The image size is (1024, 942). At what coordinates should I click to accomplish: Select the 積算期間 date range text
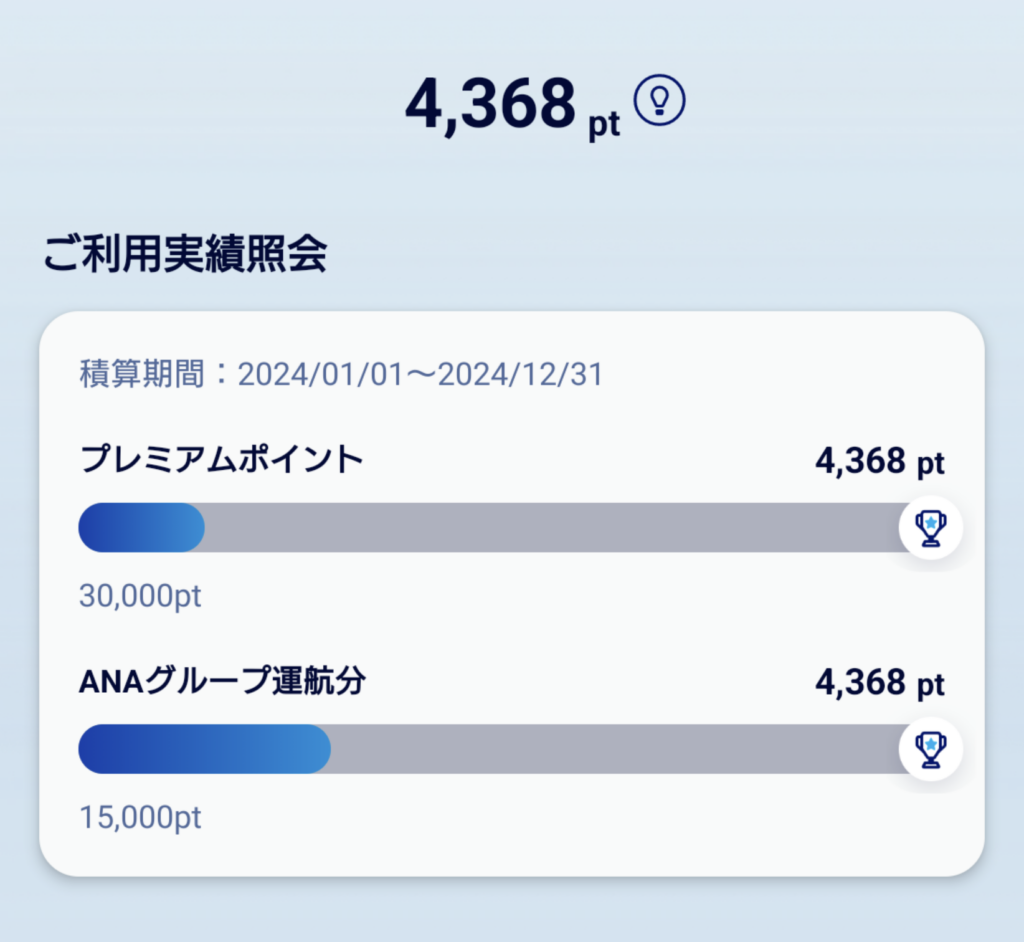coord(341,374)
